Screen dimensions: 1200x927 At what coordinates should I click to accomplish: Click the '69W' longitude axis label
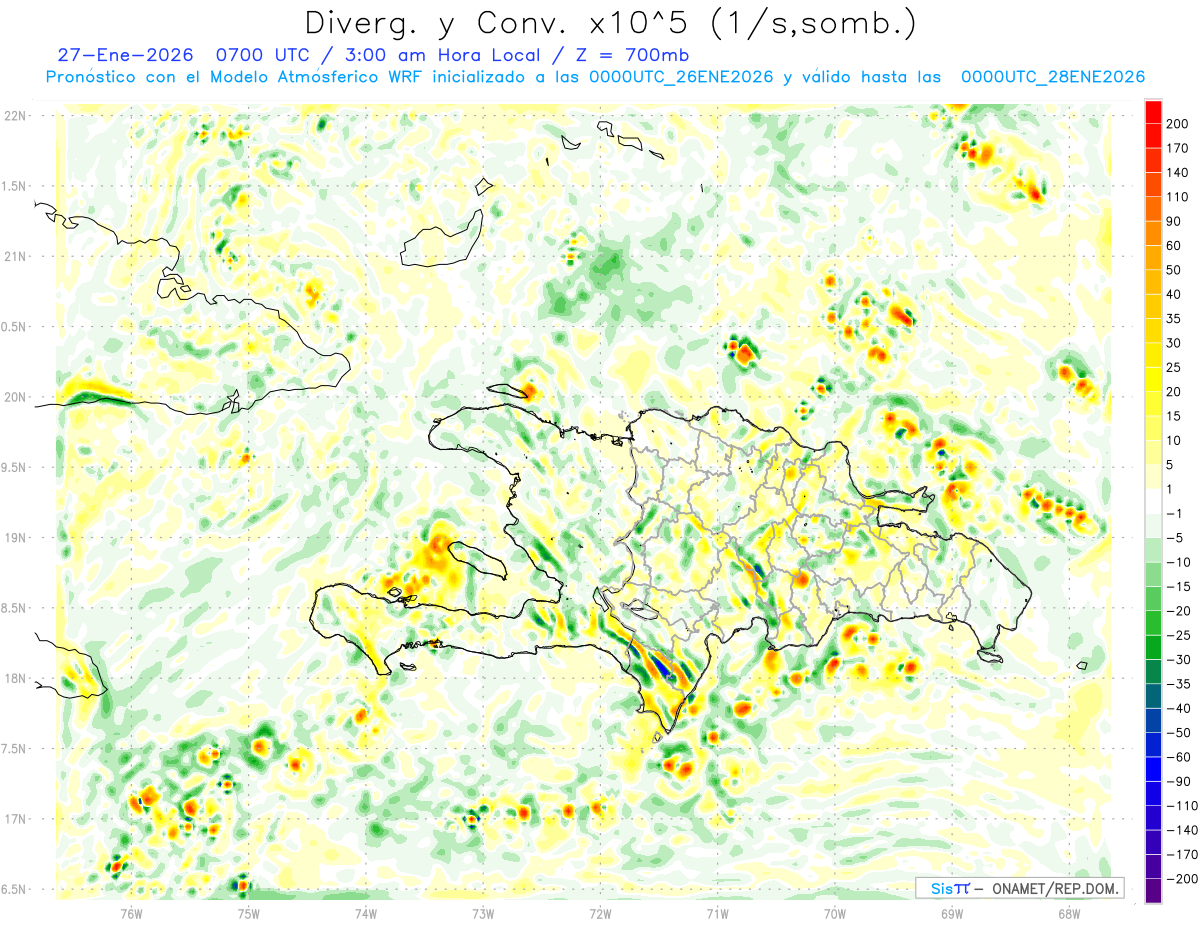(952, 913)
